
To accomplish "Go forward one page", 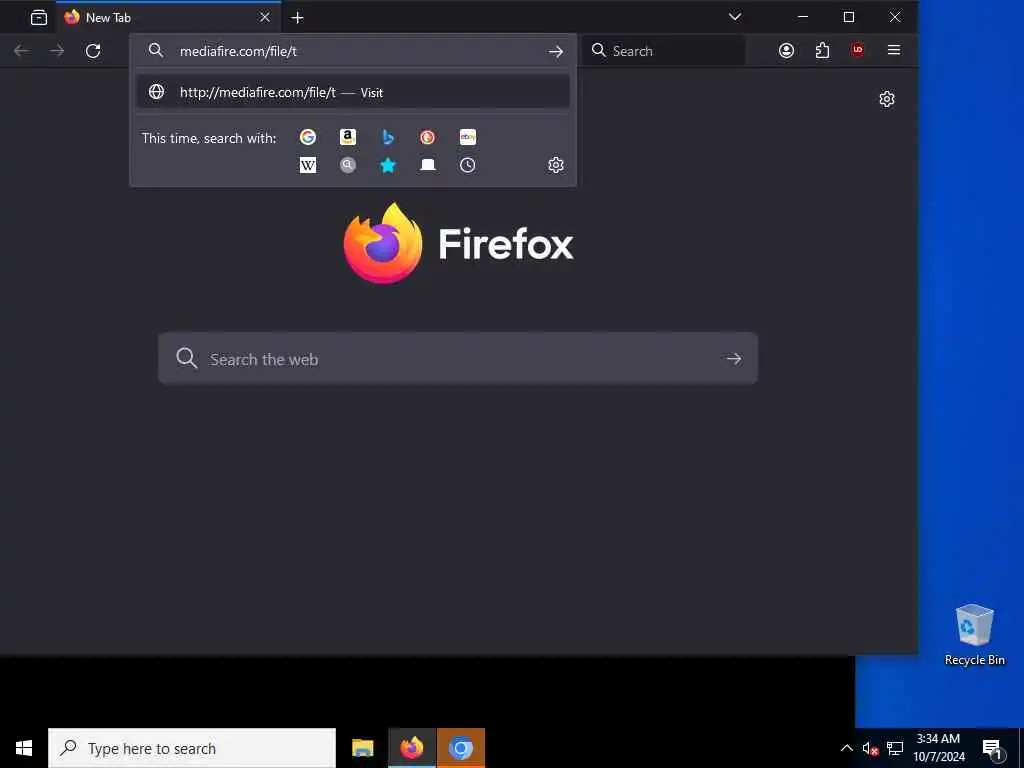I will [x=57, y=51].
